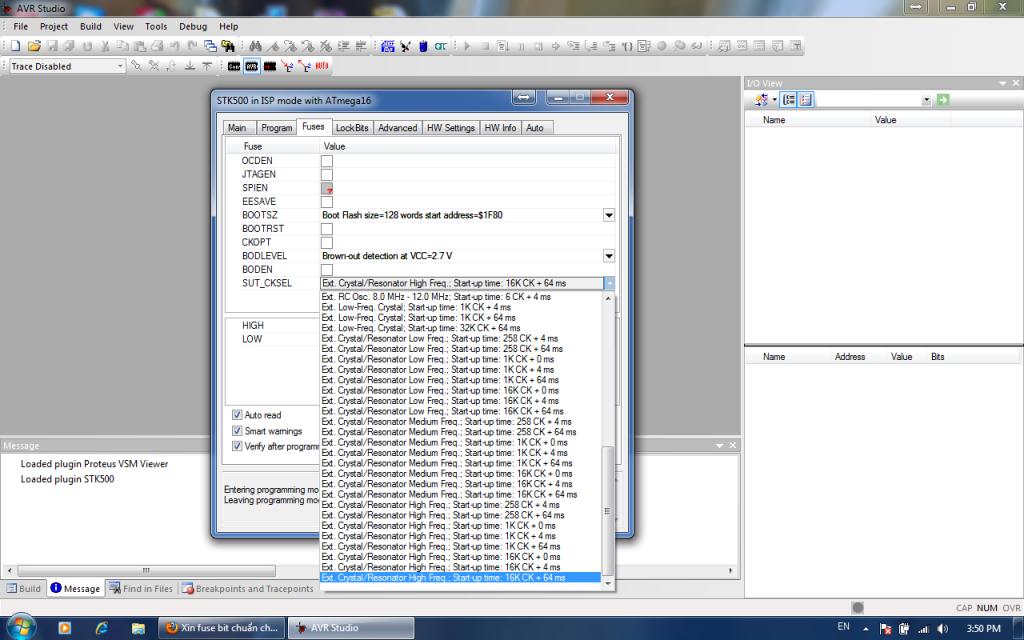Uncheck the Smart warnings option
This screenshot has width=1024, height=640.
237,431
